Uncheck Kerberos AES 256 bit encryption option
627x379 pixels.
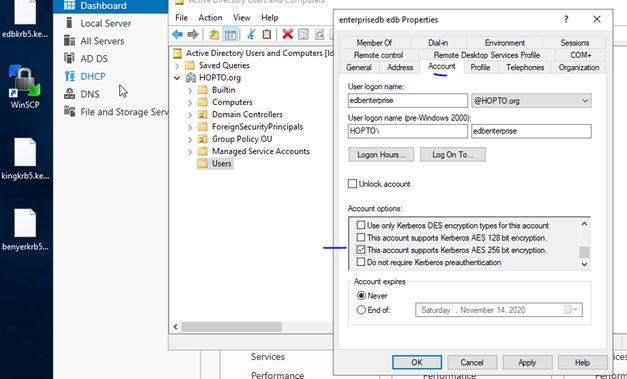[361, 250]
